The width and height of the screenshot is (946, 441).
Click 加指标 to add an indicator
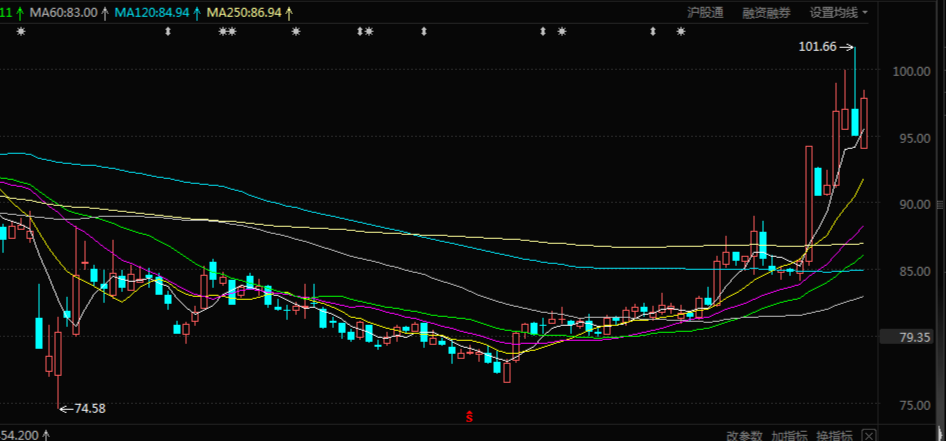[x=790, y=436]
